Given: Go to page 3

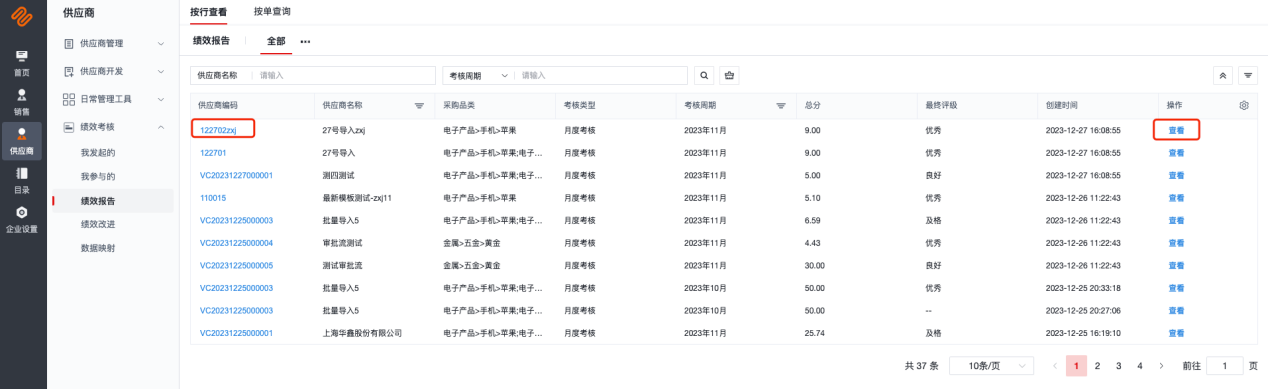Looking at the screenshot, I should [1118, 366].
